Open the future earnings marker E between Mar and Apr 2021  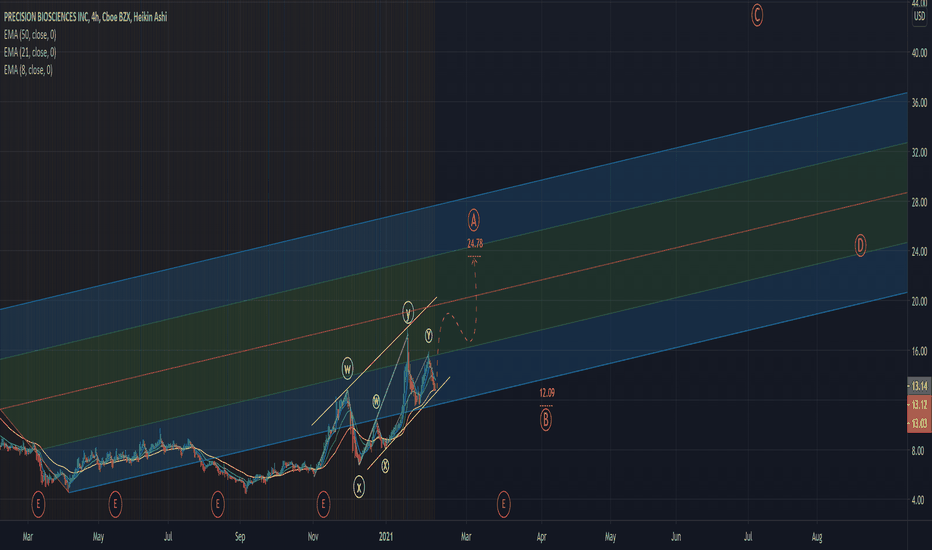pyautogui.click(x=503, y=505)
